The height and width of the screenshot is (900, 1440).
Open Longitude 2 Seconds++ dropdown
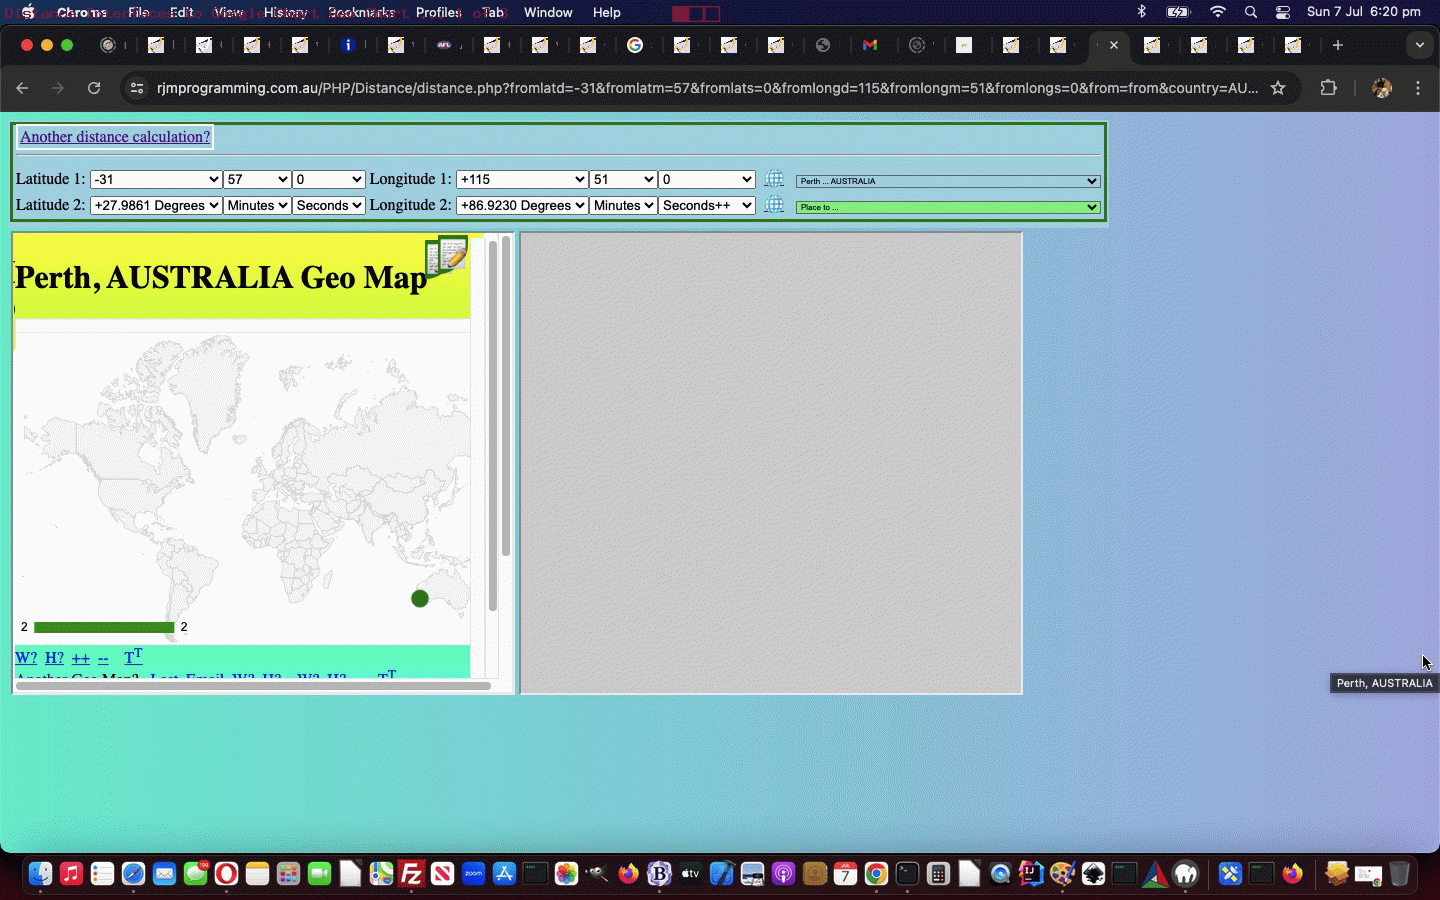tap(707, 205)
